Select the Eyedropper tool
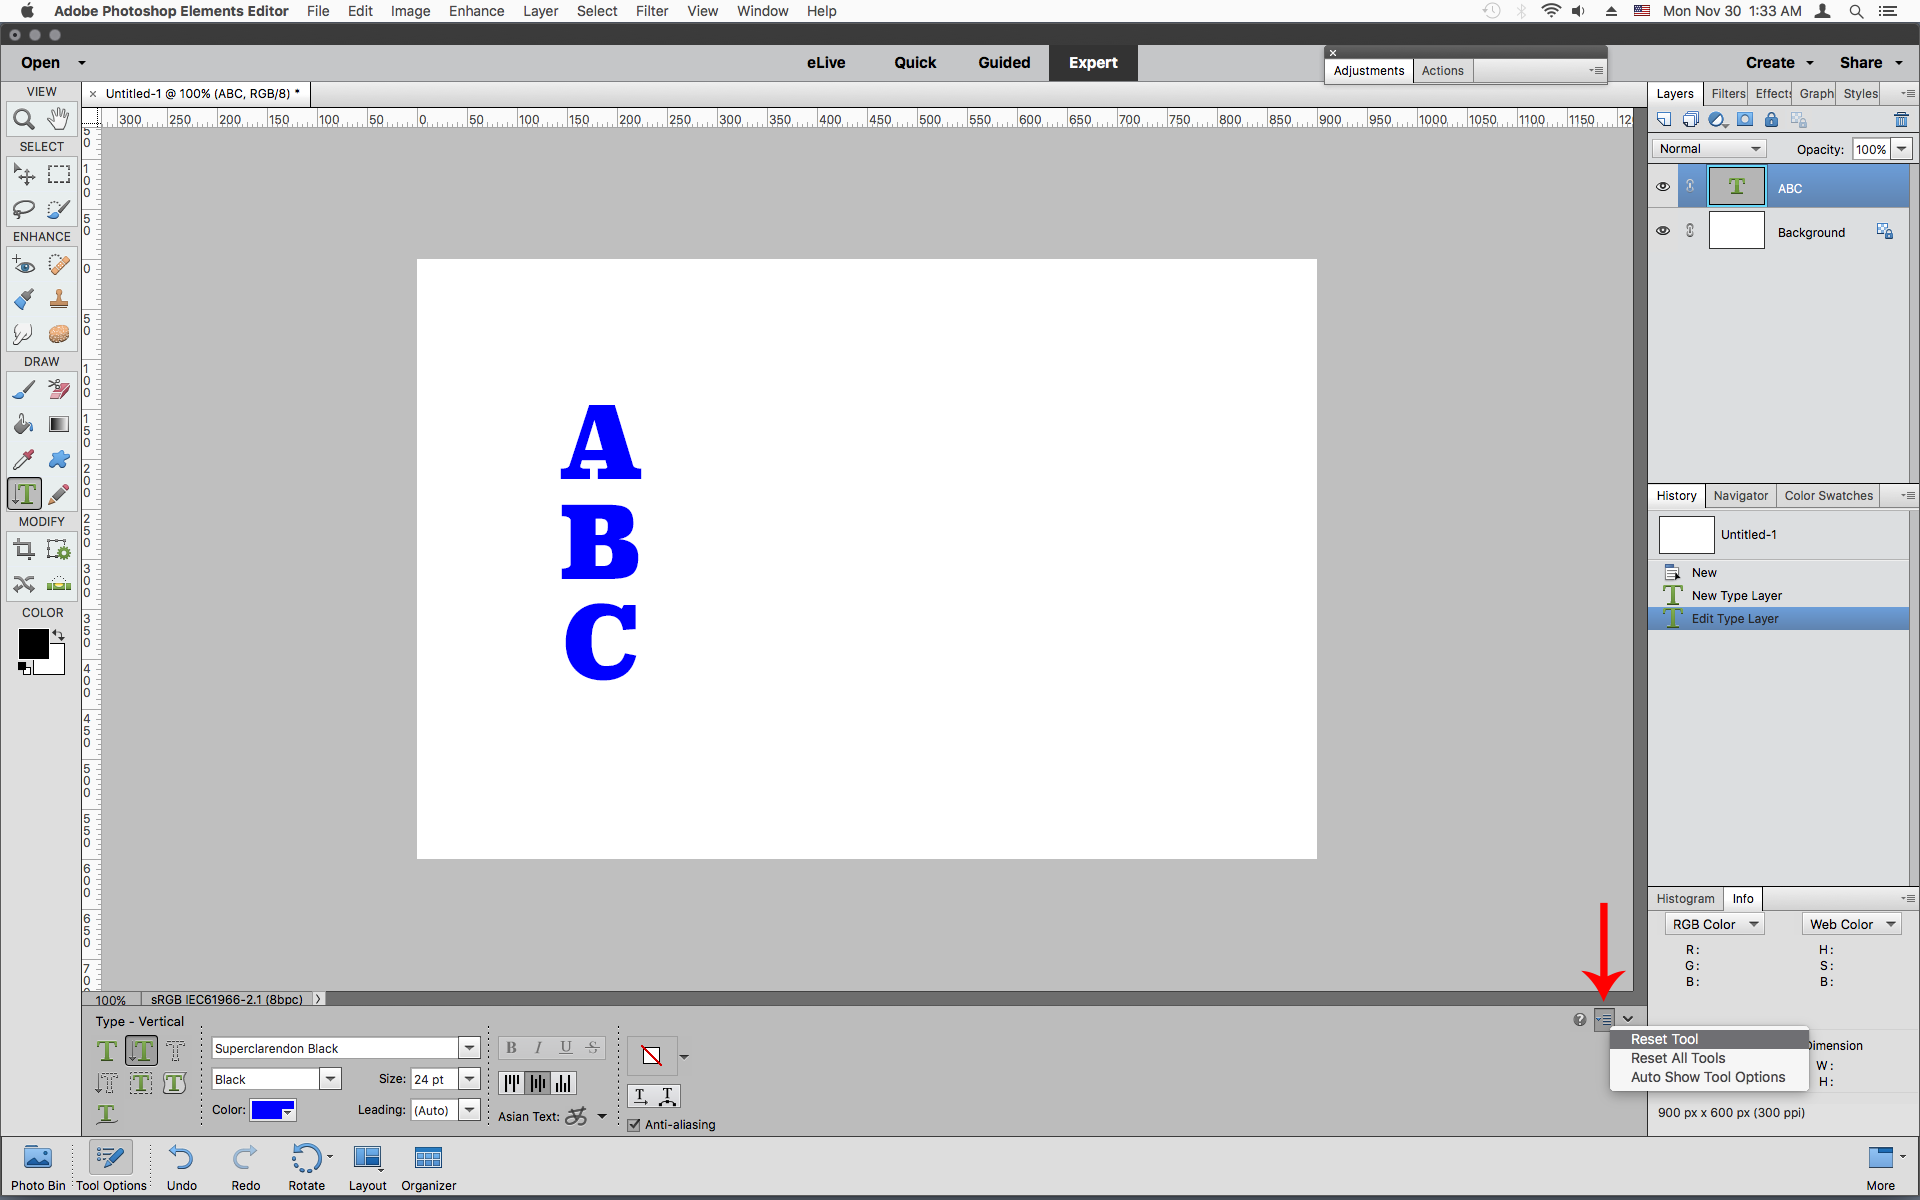 click(22, 459)
